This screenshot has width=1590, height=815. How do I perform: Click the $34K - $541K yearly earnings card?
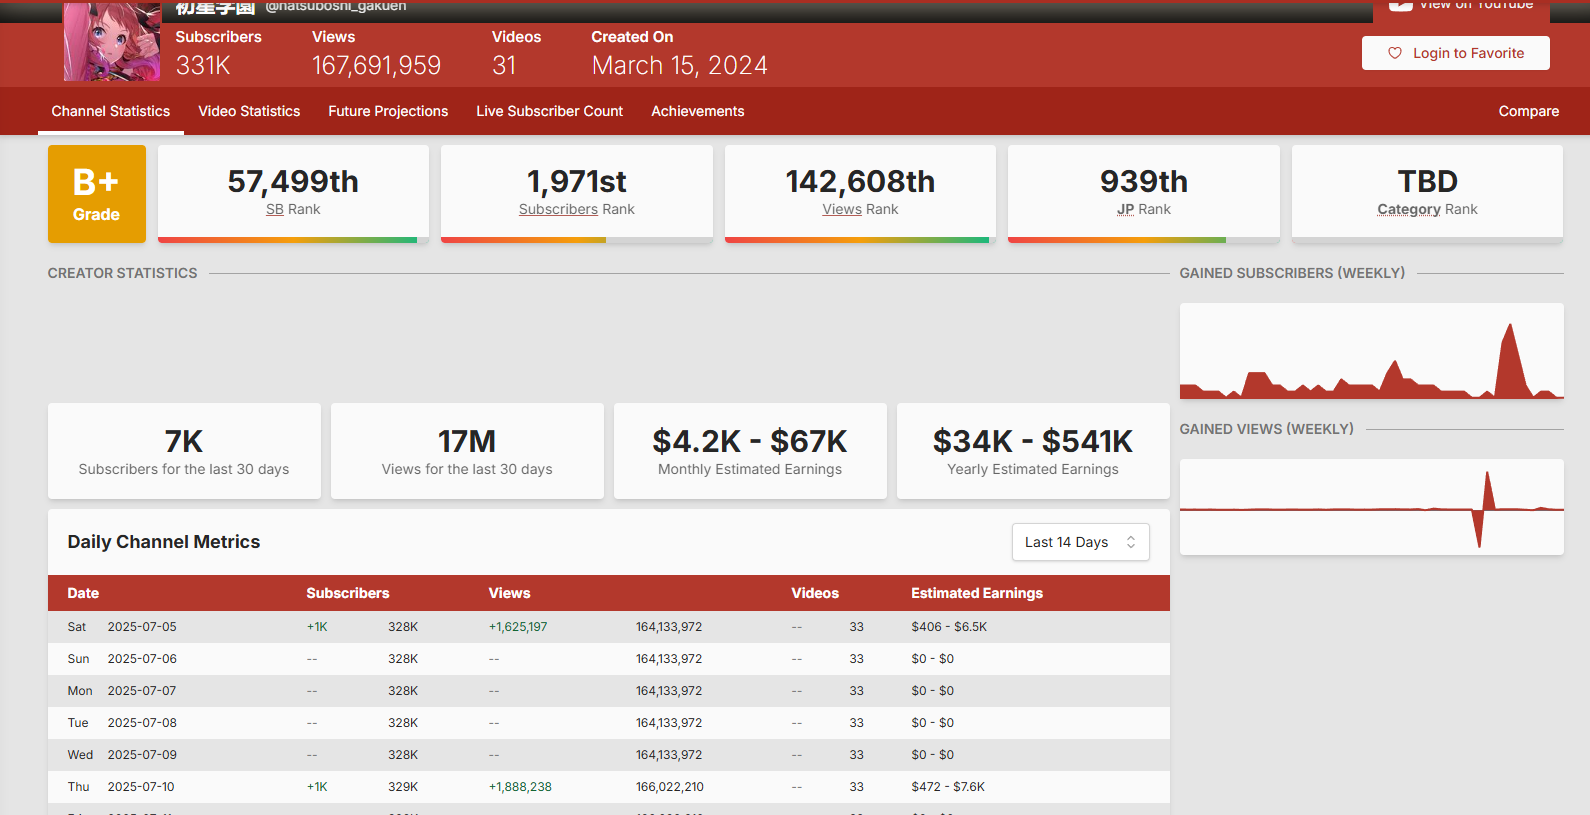pyautogui.click(x=1033, y=451)
